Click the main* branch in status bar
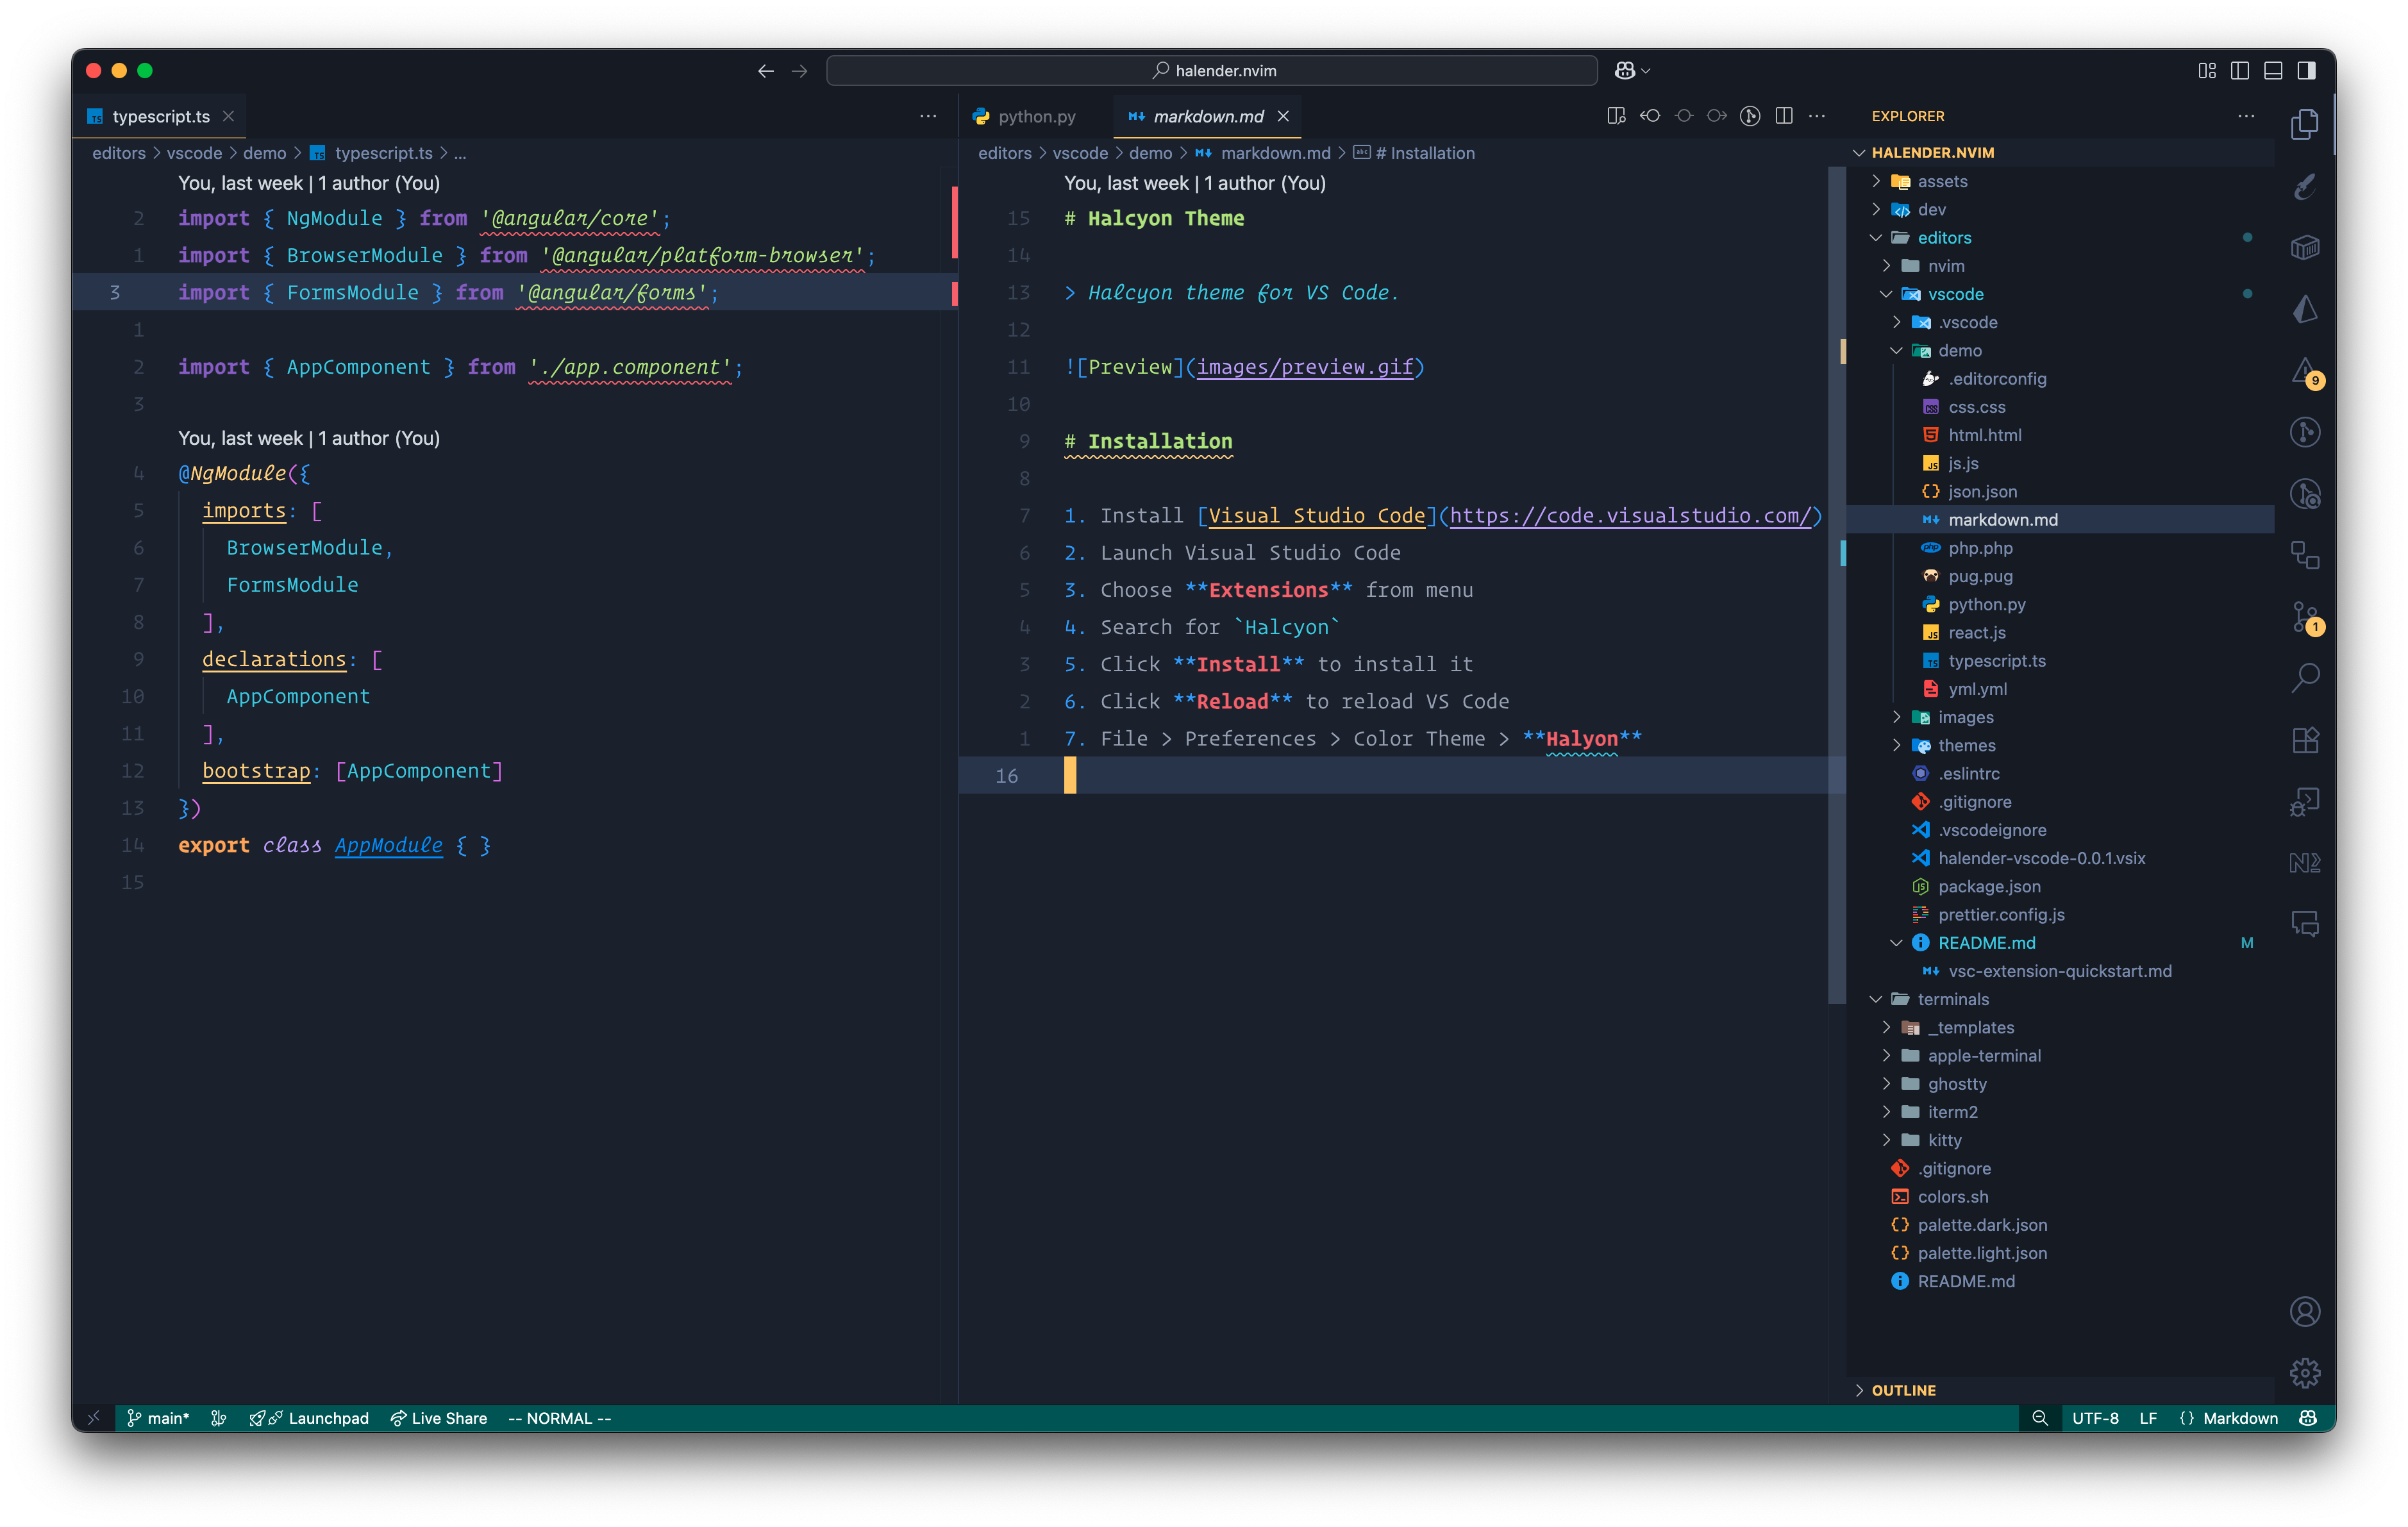 pyautogui.click(x=158, y=1418)
